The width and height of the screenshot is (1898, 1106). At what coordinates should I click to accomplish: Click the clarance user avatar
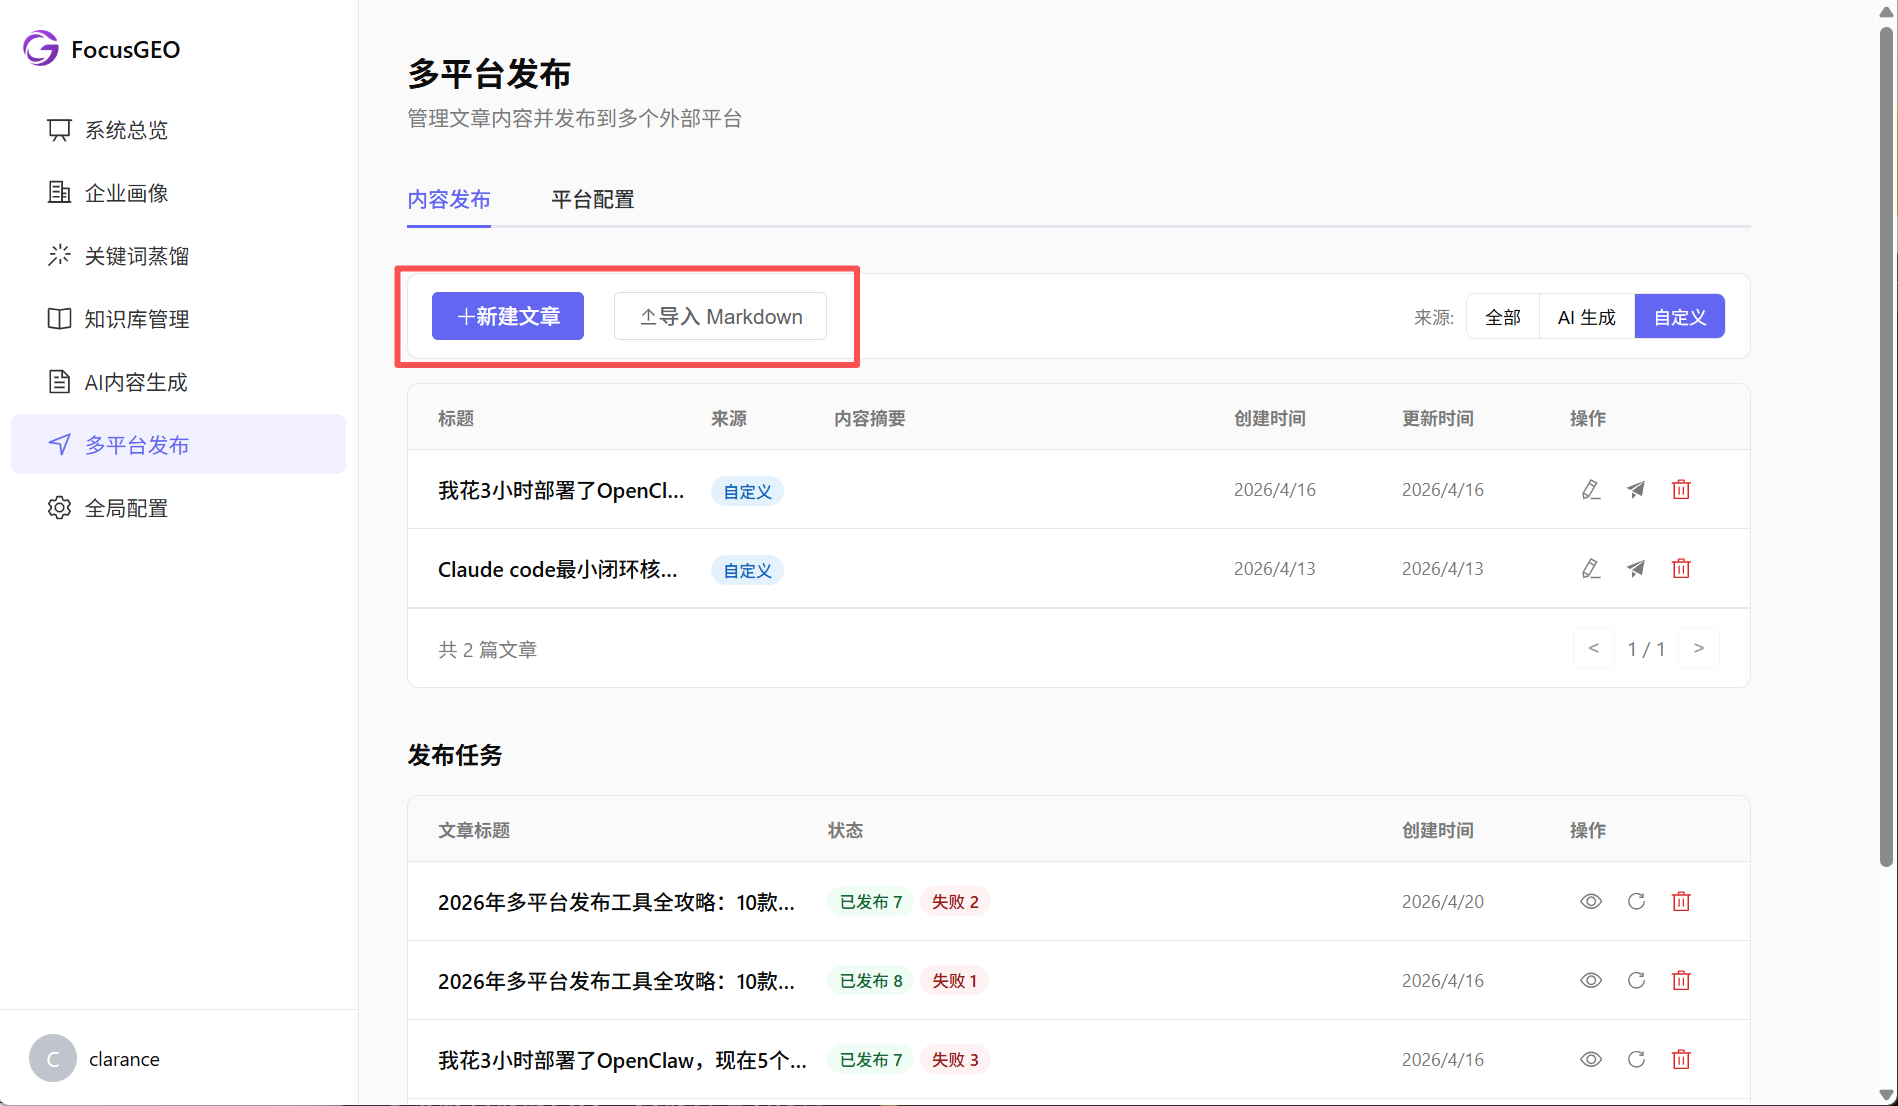point(53,1058)
